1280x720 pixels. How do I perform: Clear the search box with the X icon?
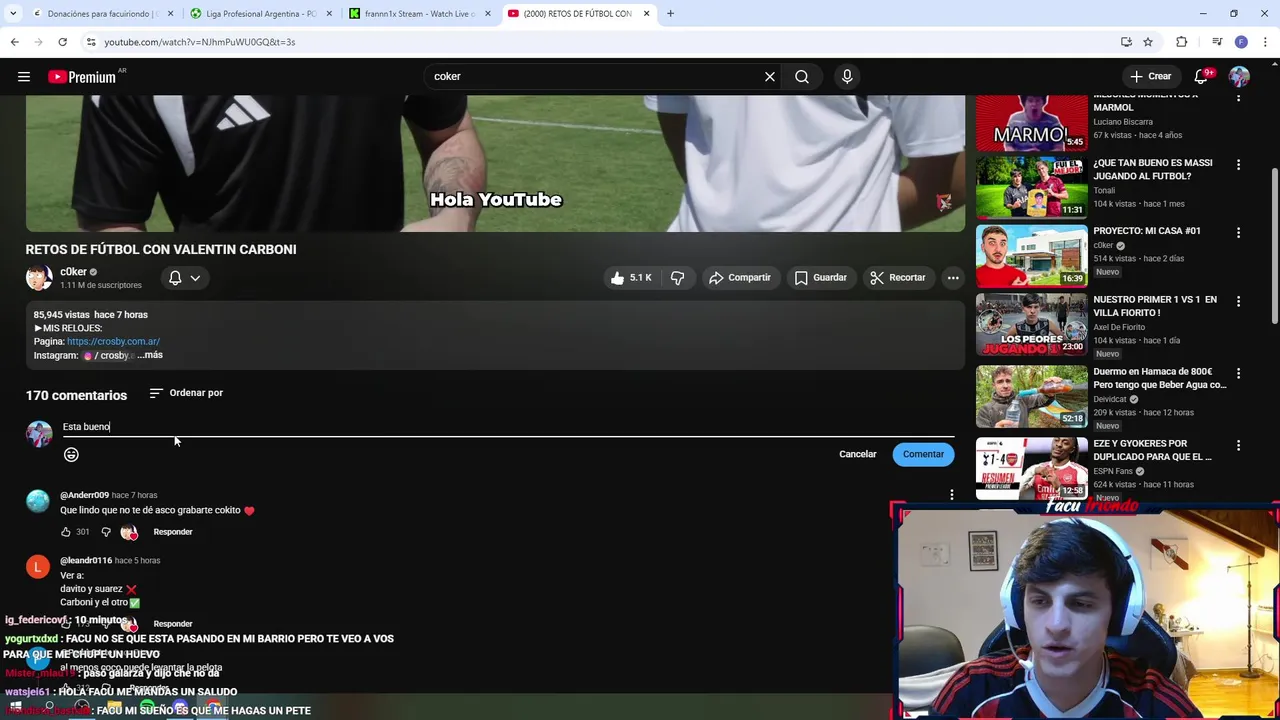[770, 77]
